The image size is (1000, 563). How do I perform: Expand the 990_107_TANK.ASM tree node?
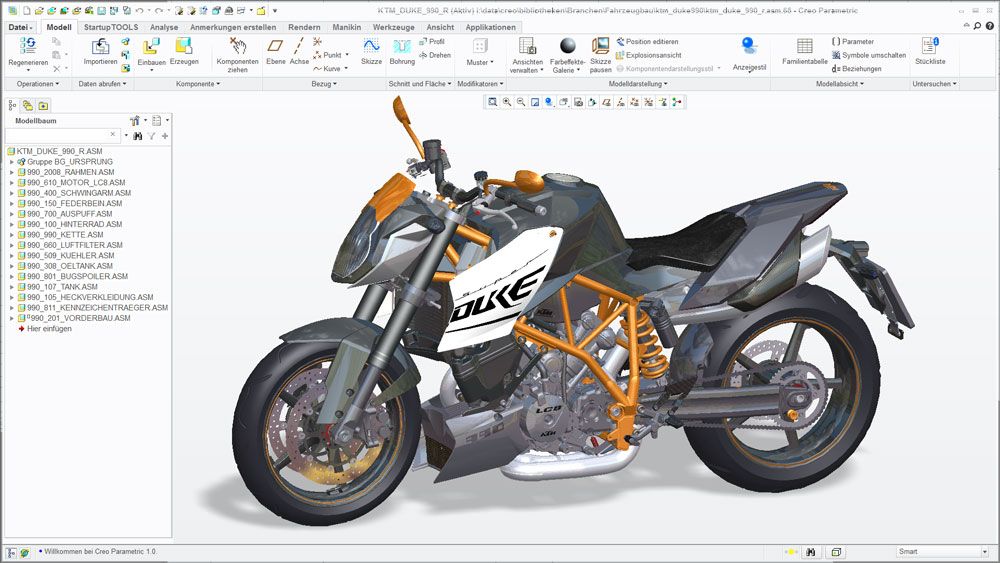tap(12, 287)
